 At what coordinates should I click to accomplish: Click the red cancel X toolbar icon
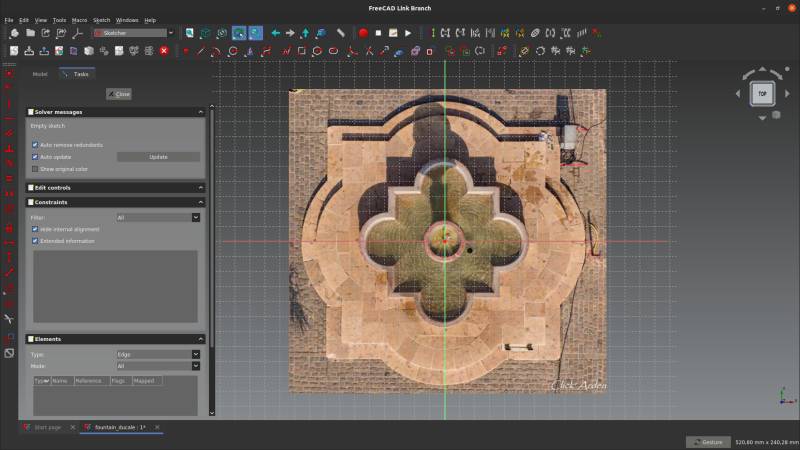pos(164,51)
